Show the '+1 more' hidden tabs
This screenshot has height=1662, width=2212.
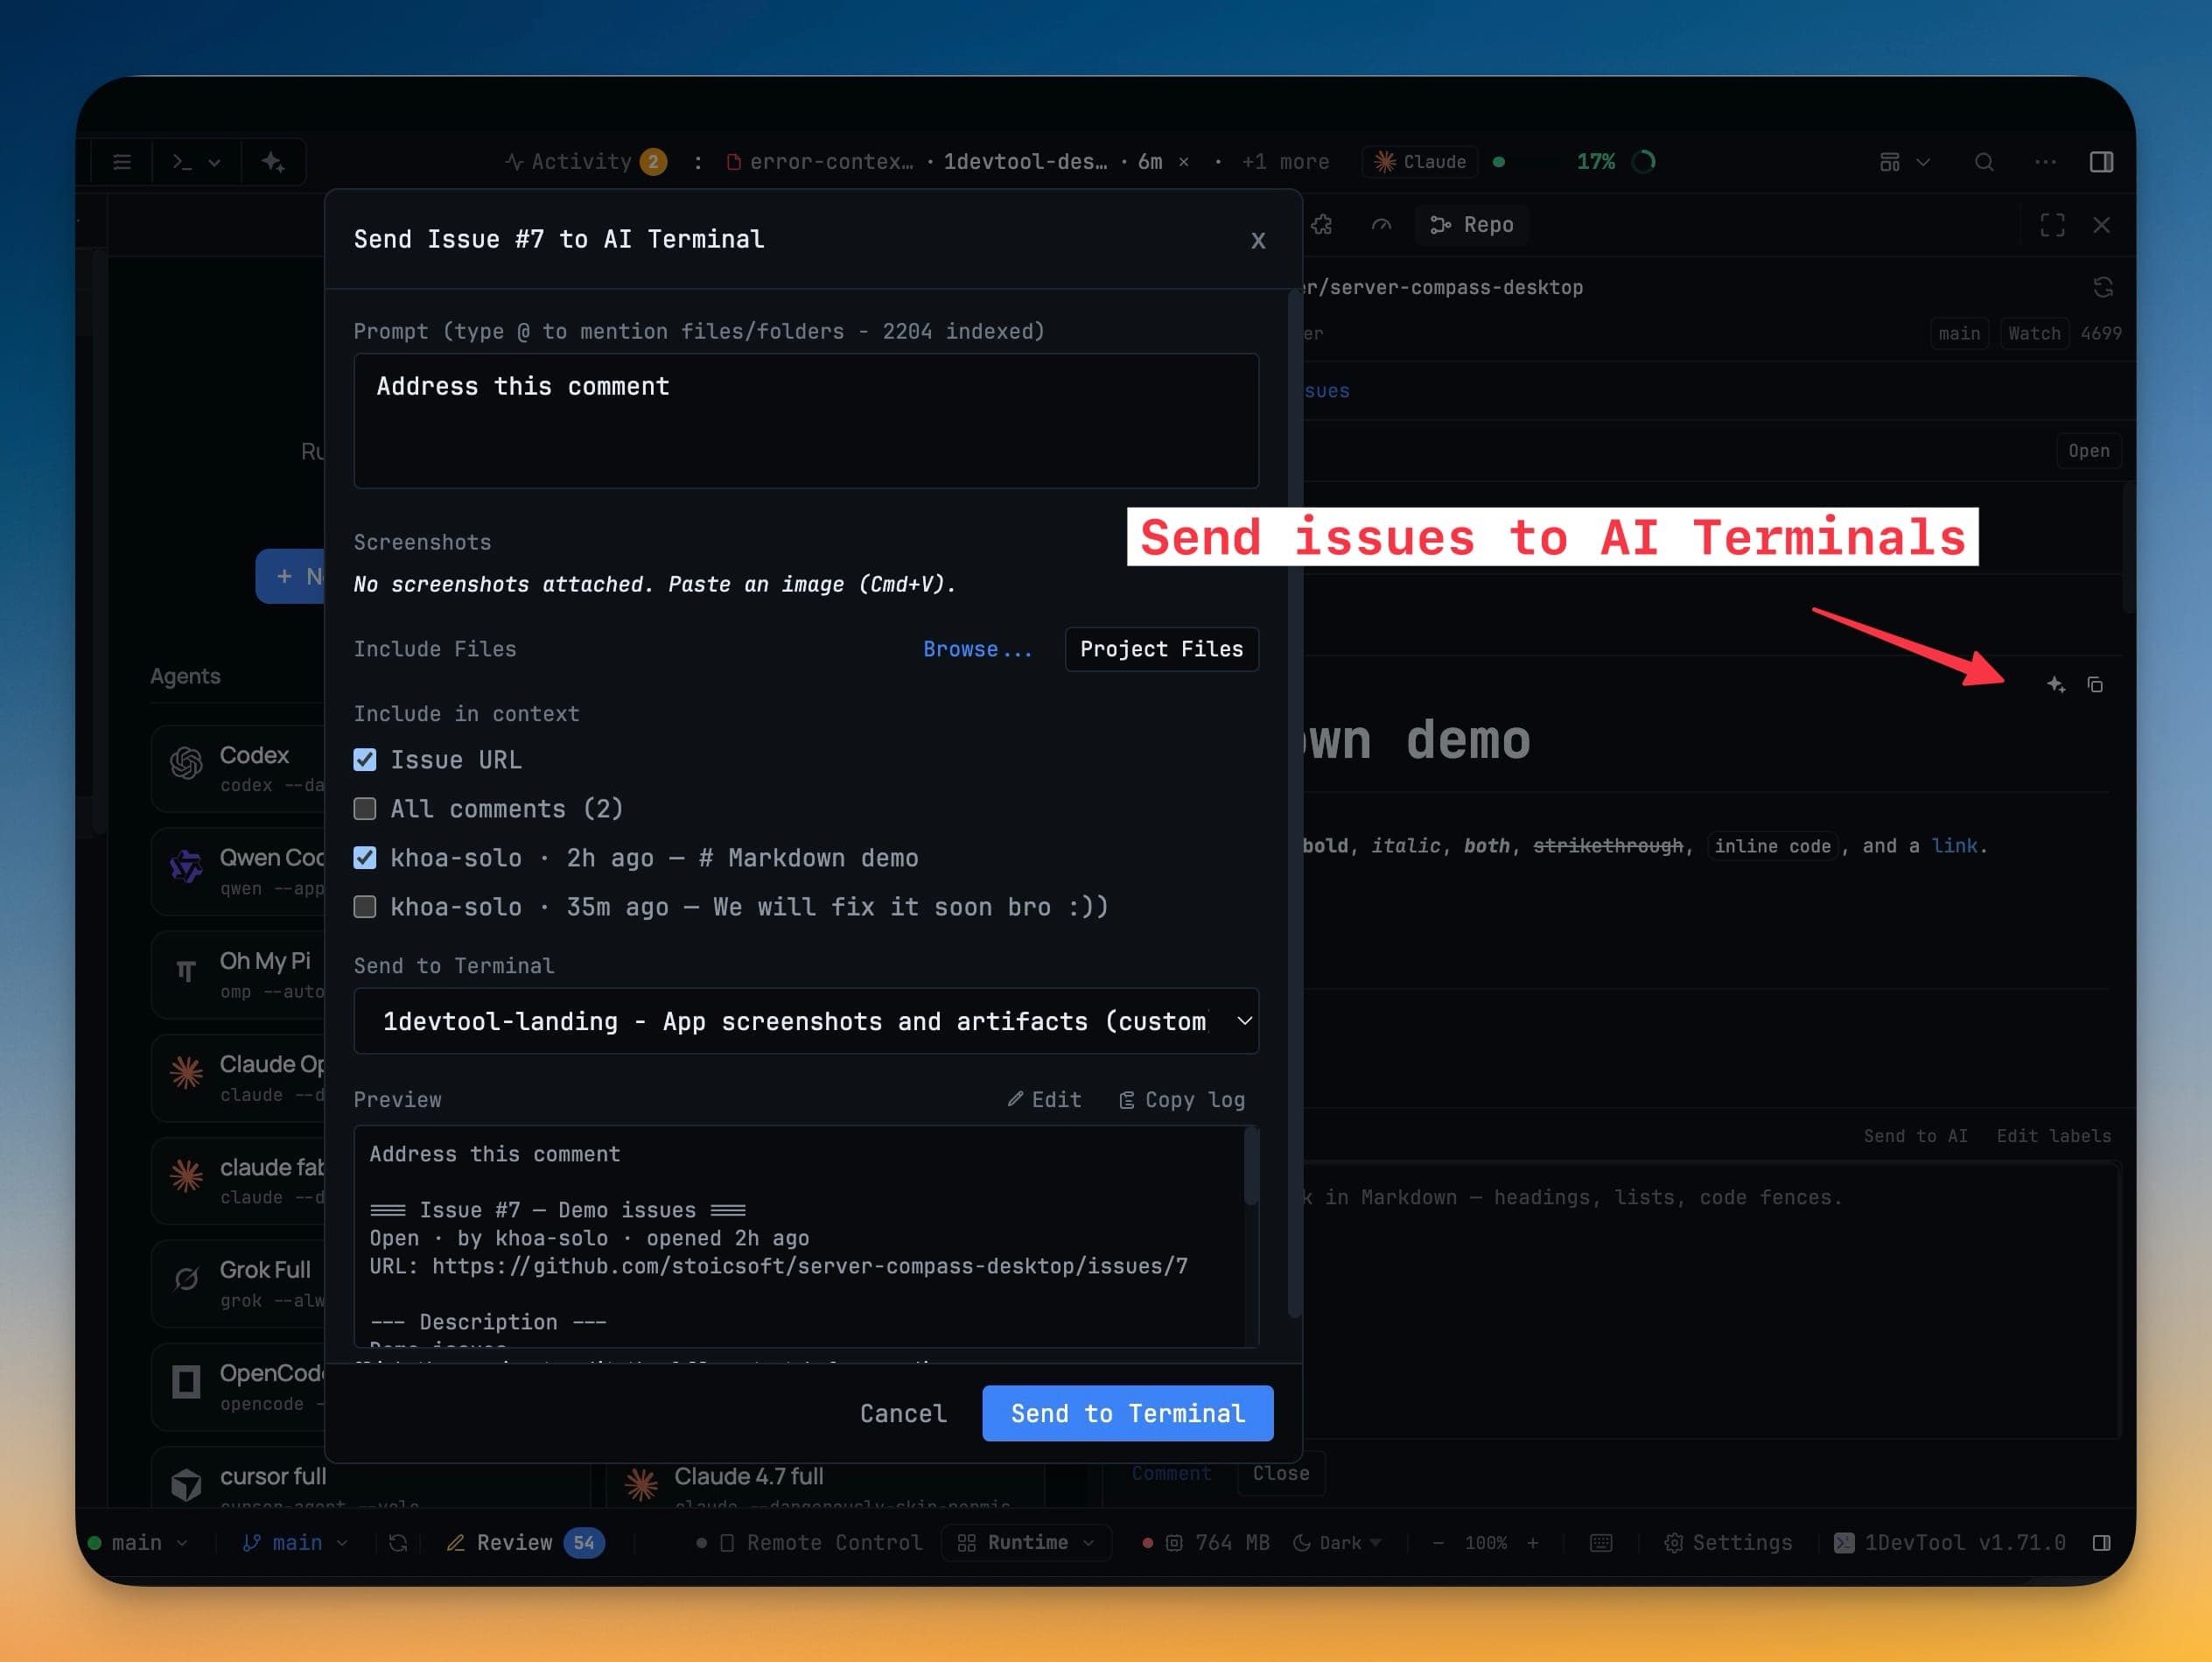(x=1285, y=162)
